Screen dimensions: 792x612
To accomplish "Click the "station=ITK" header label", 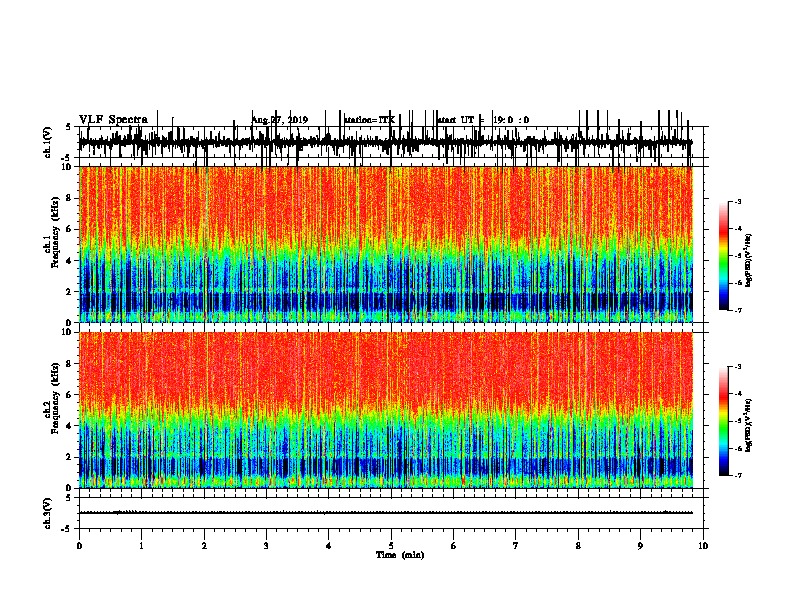I will tap(369, 120).
